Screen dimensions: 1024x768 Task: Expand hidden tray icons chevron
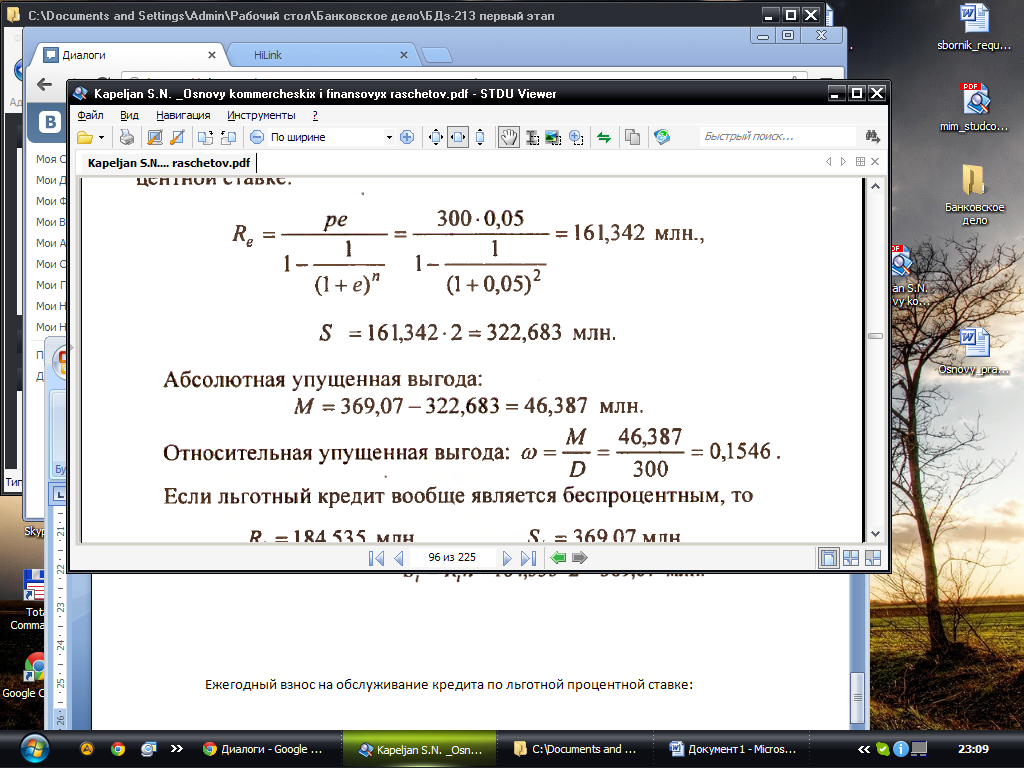(x=864, y=749)
